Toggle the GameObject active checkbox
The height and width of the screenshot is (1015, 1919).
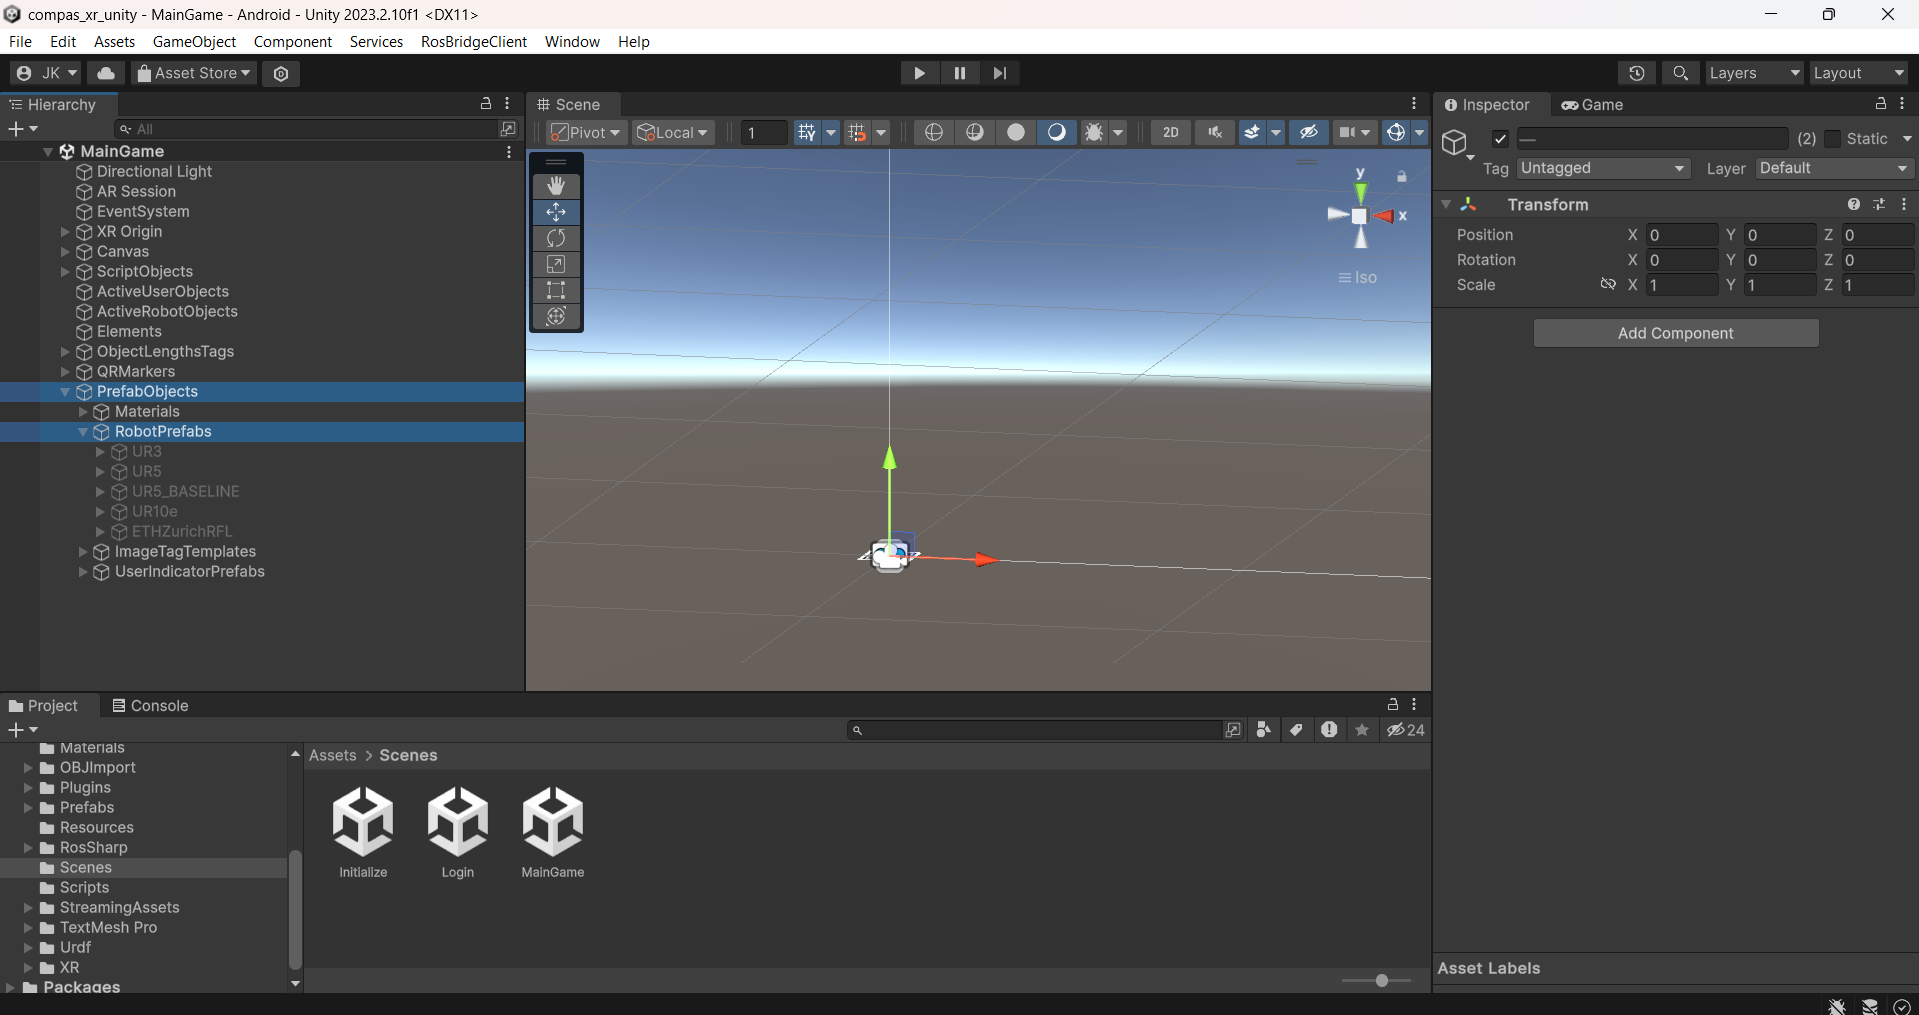1500,139
